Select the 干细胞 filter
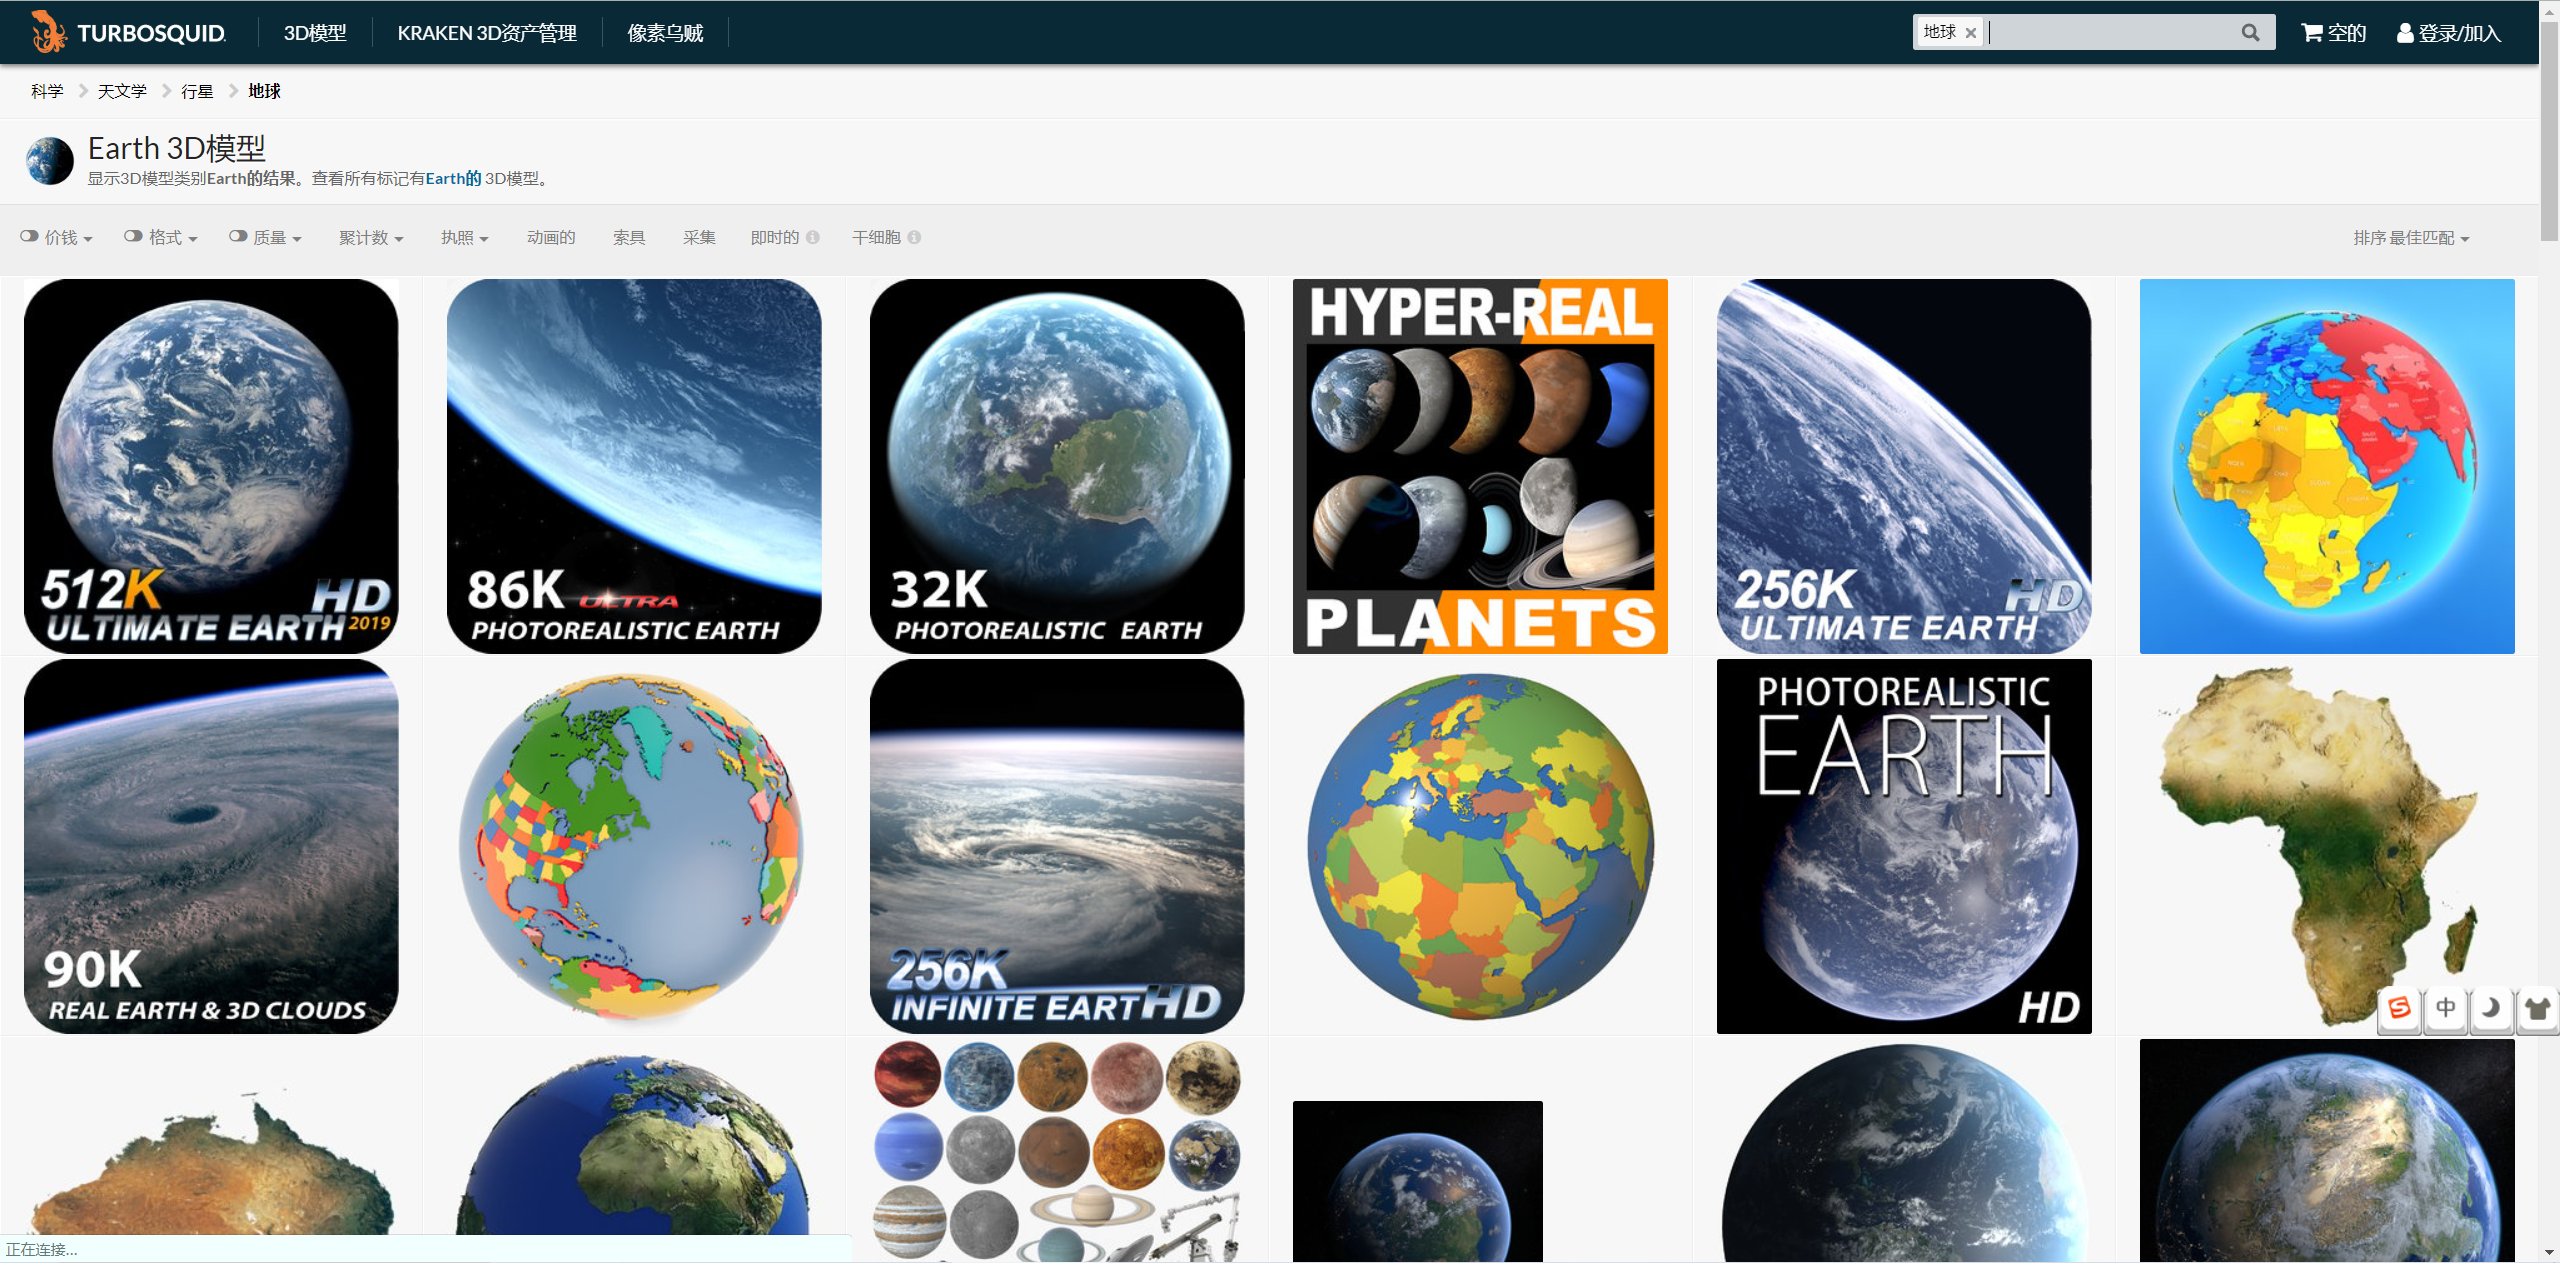 click(876, 237)
